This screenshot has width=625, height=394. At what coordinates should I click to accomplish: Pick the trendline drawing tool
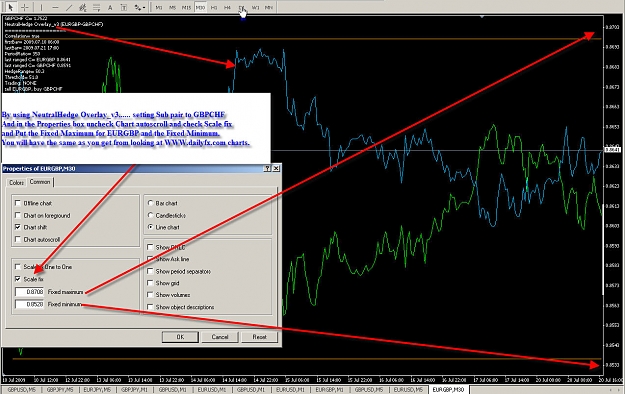tap(69, 7)
